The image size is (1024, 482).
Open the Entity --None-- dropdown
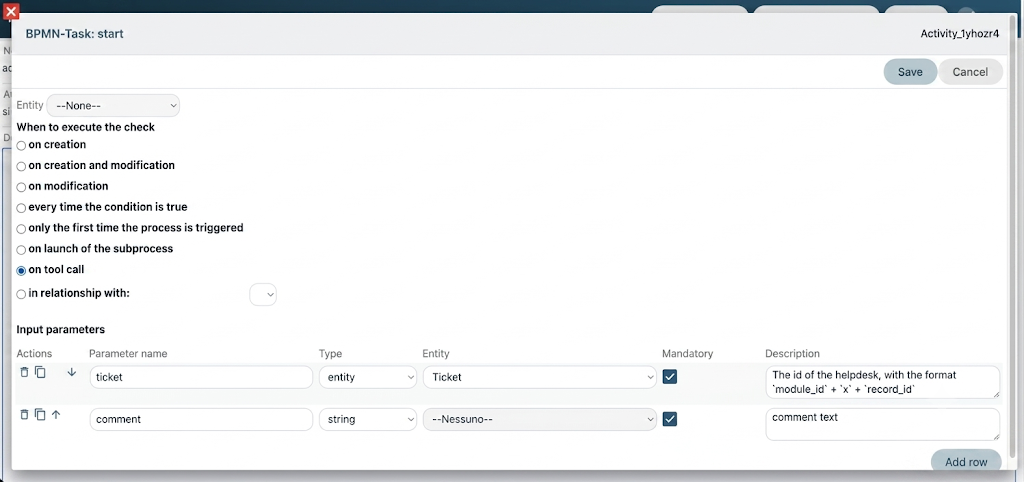tap(113, 106)
